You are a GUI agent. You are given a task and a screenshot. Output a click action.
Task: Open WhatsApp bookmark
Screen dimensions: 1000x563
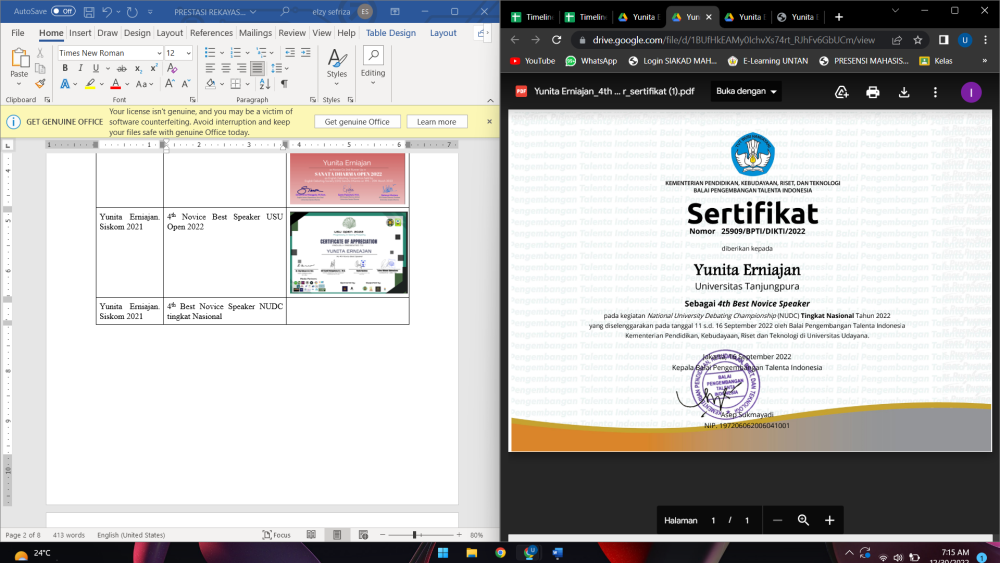[x=591, y=61]
